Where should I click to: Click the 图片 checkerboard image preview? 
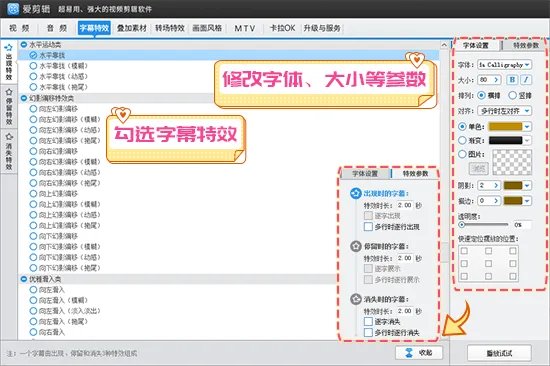[512, 162]
